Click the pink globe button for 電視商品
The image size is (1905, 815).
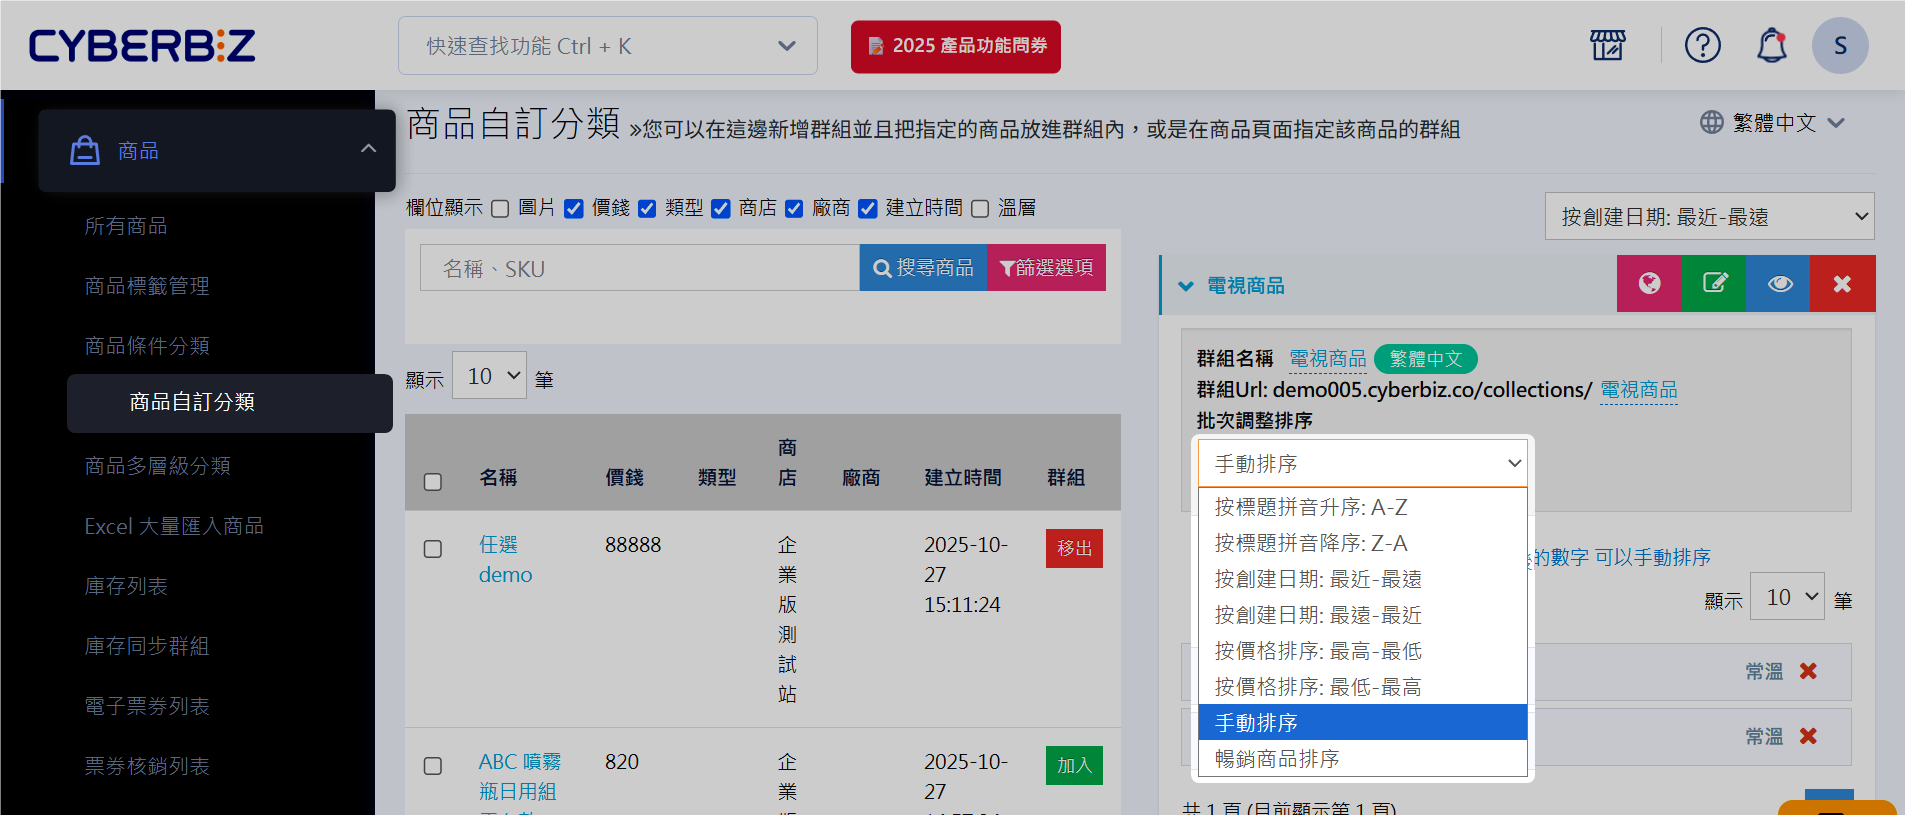[x=1649, y=284]
